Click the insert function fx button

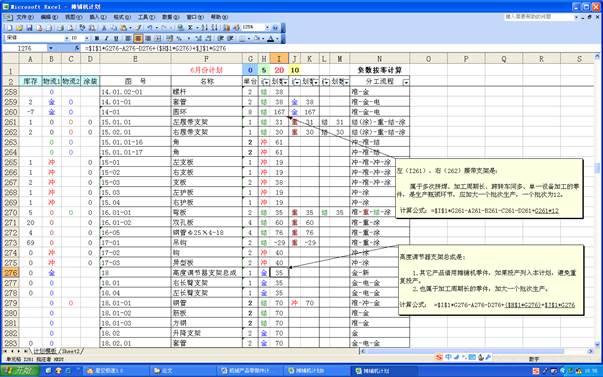click(x=77, y=48)
